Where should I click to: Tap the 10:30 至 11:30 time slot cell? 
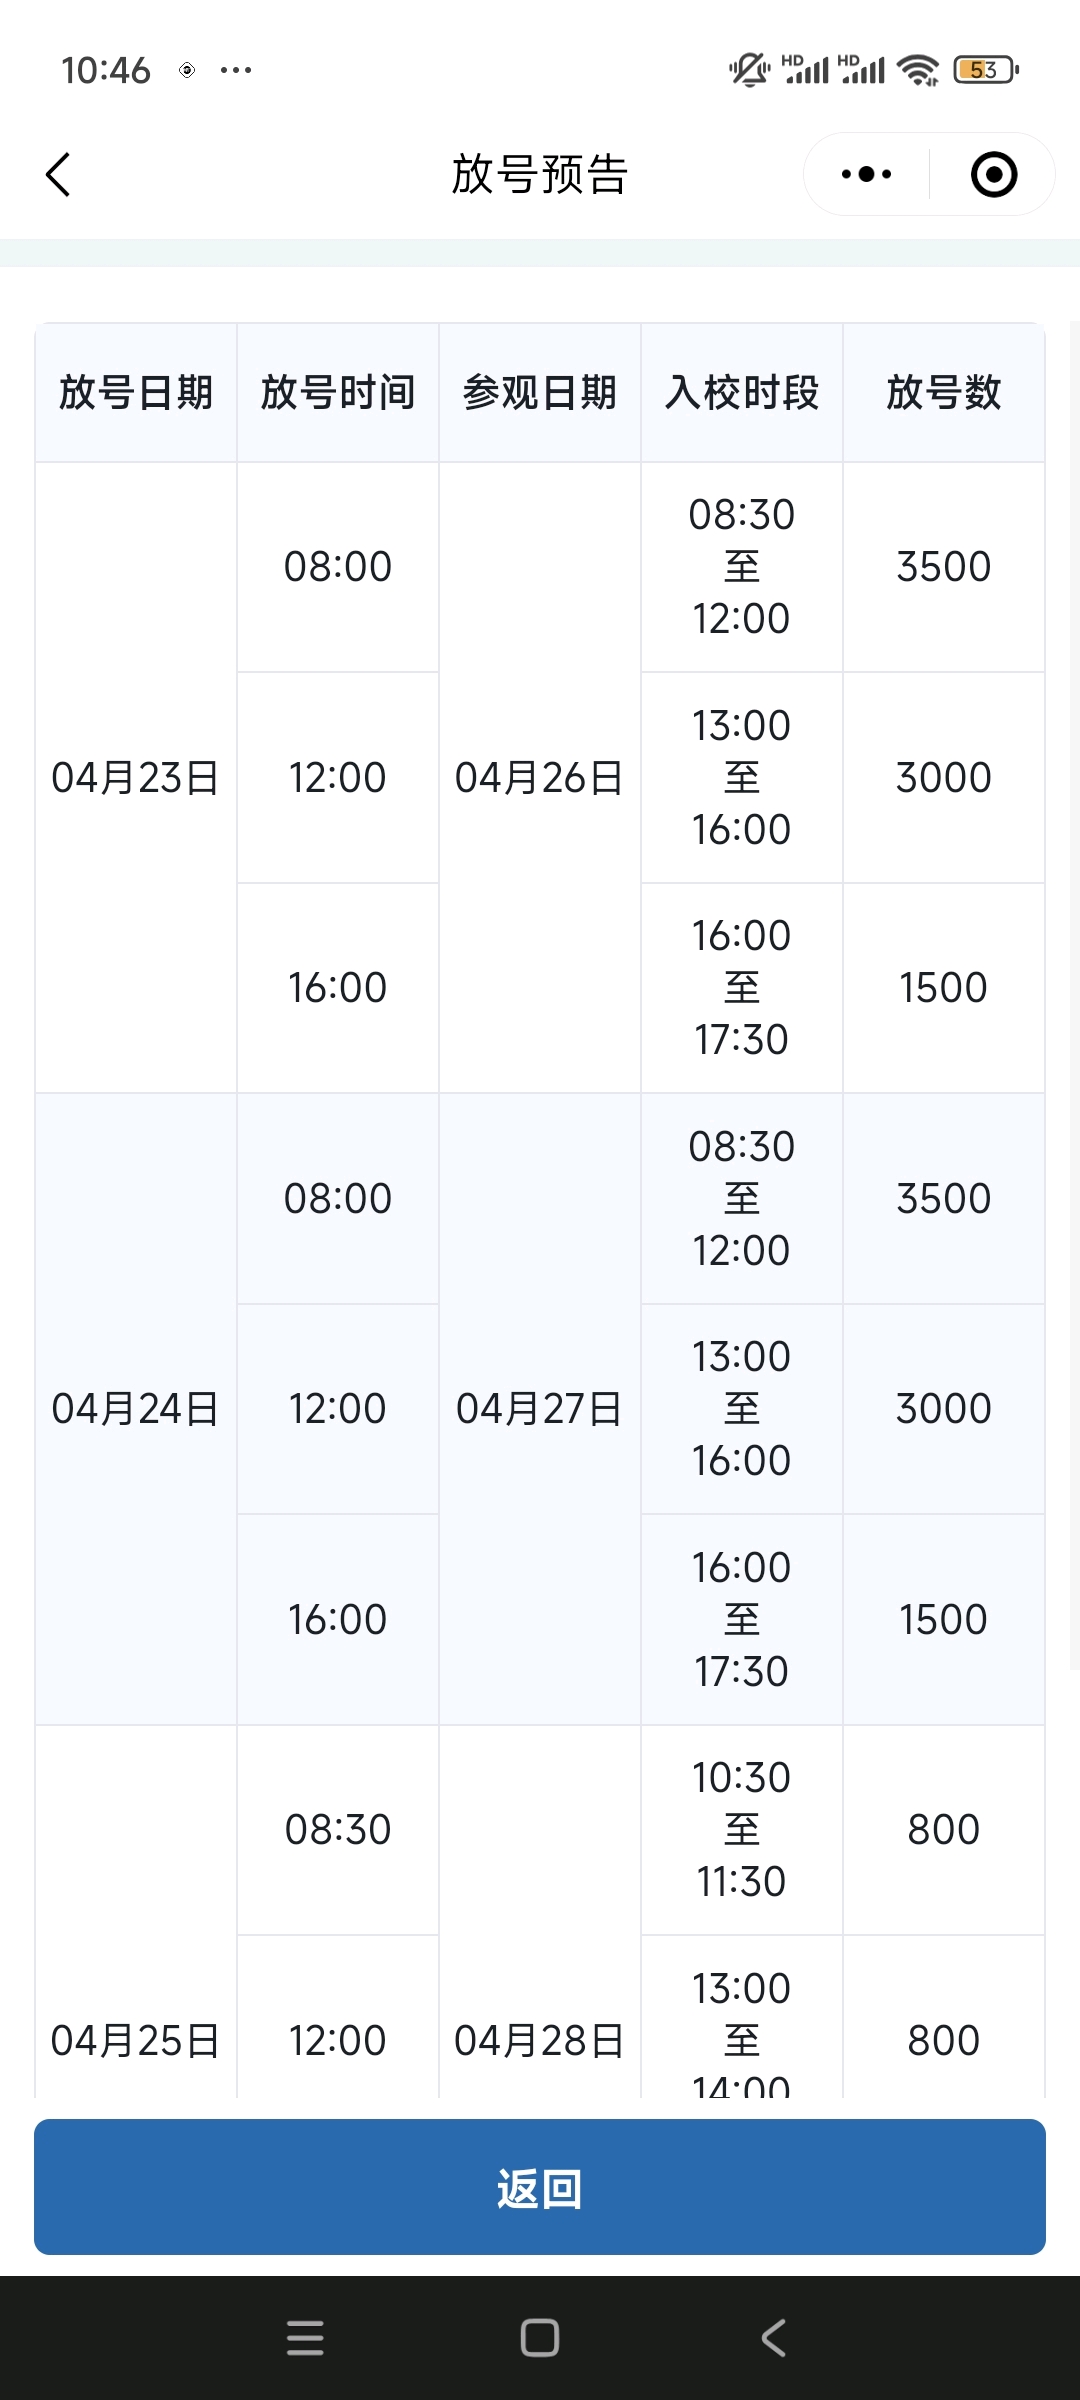click(742, 1830)
